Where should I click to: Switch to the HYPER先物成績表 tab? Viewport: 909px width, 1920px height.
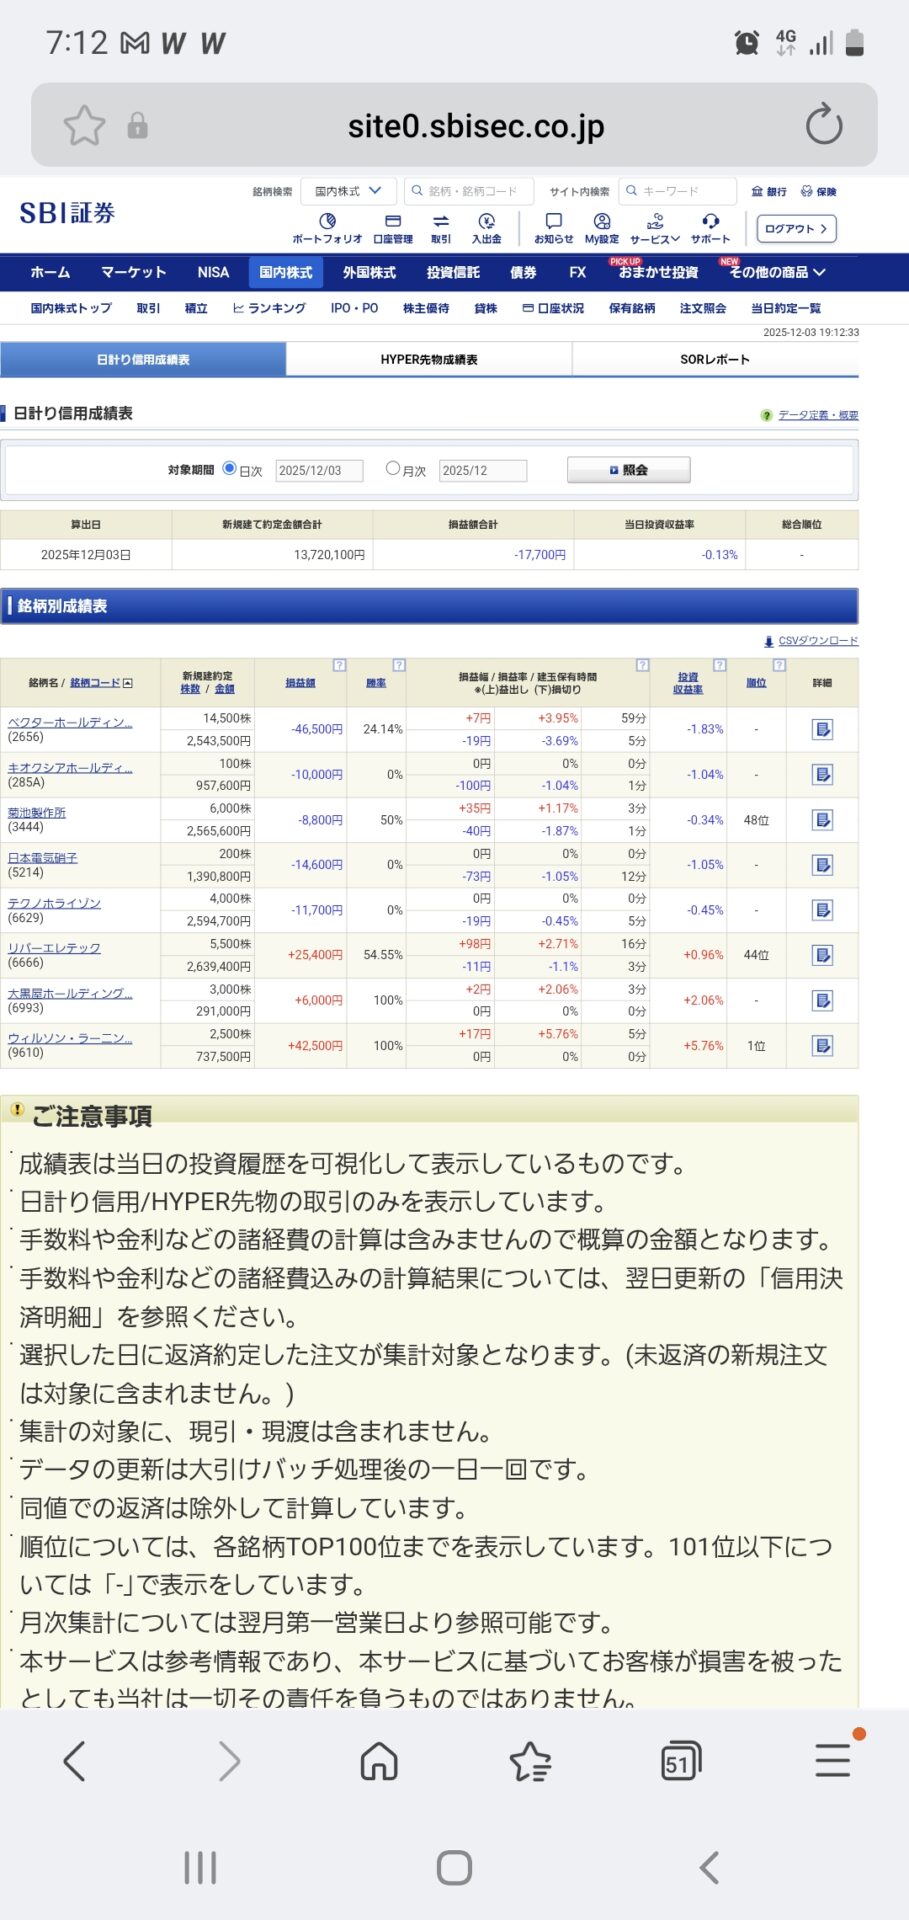pyautogui.click(x=429, y=359)
